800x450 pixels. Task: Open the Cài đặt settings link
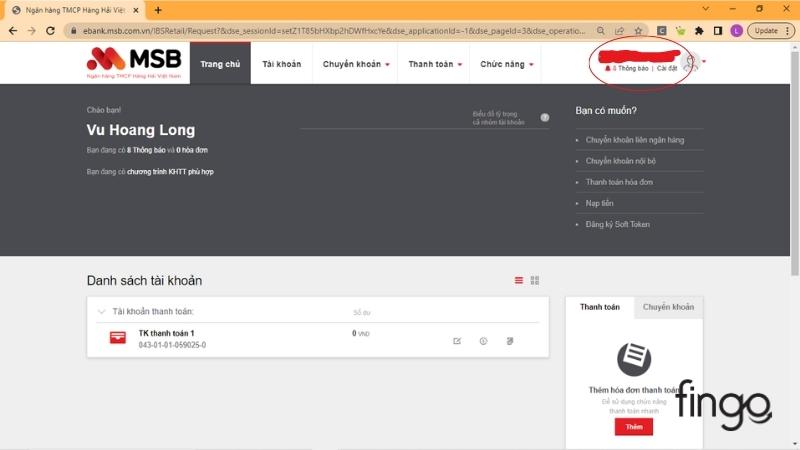[667, 68]
